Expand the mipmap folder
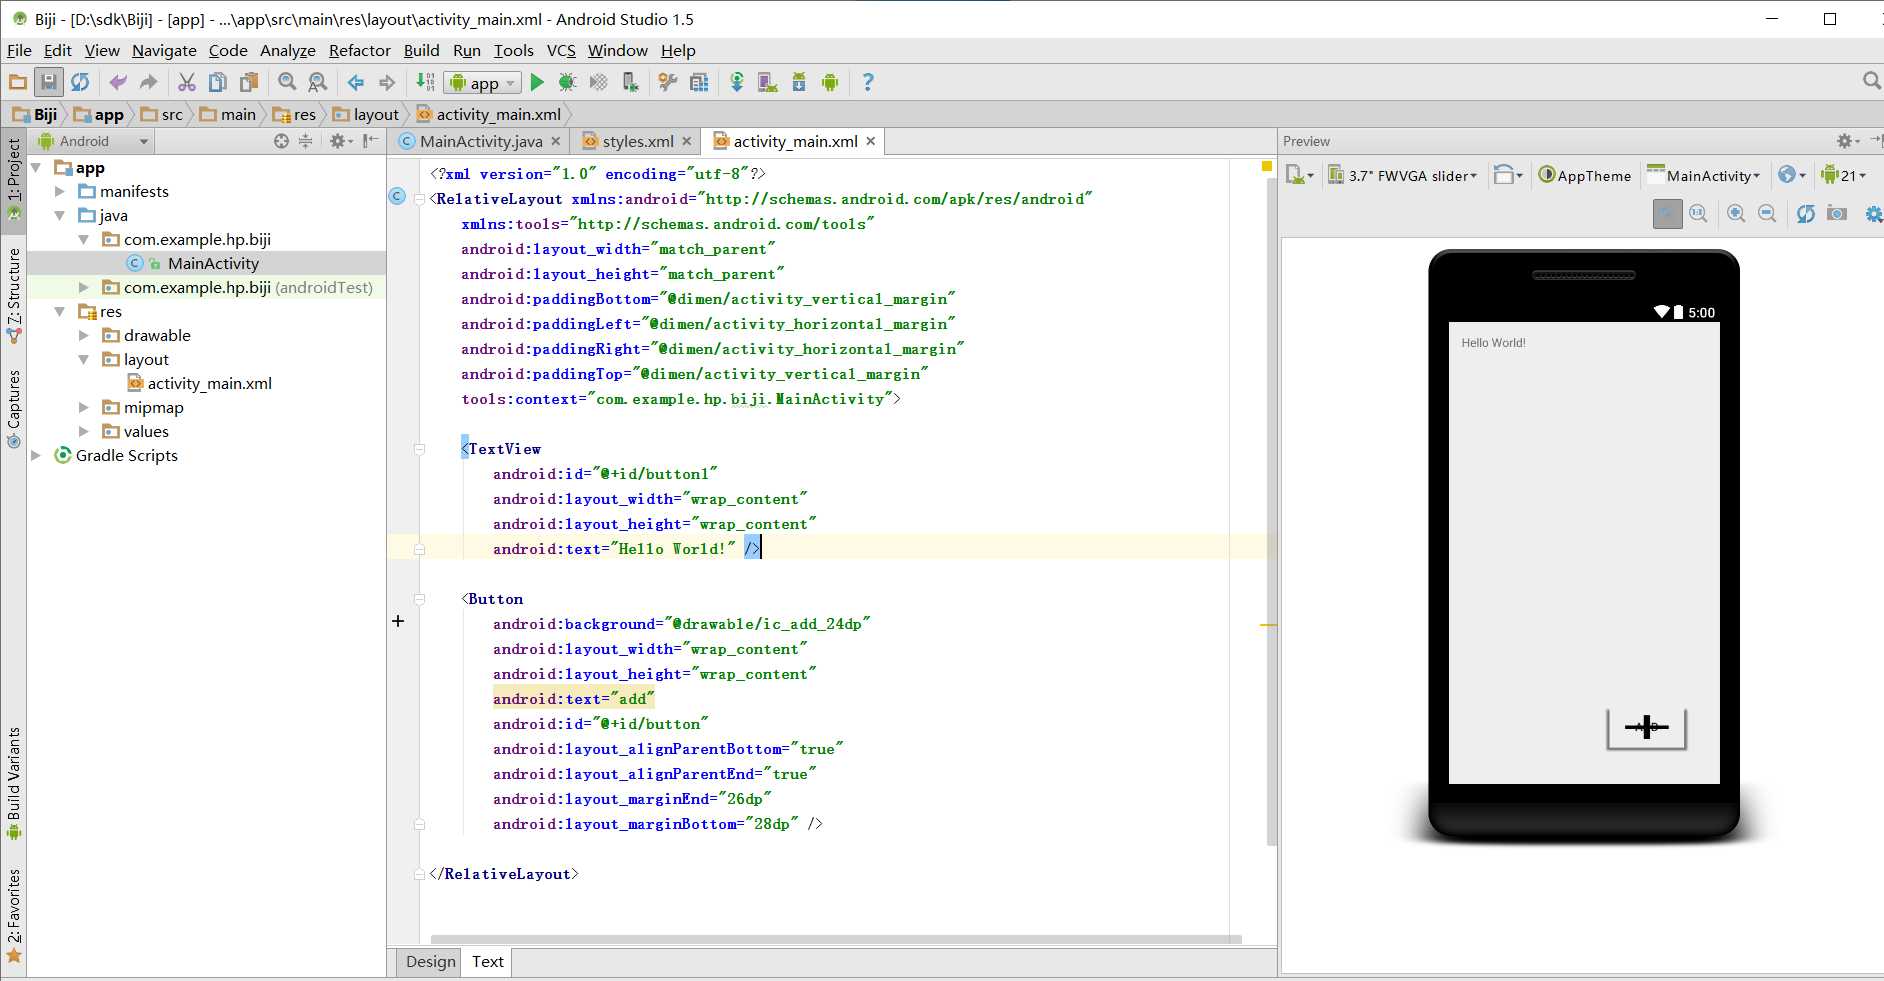Viewport: 1884px width, 981px height. pos(84,407)
